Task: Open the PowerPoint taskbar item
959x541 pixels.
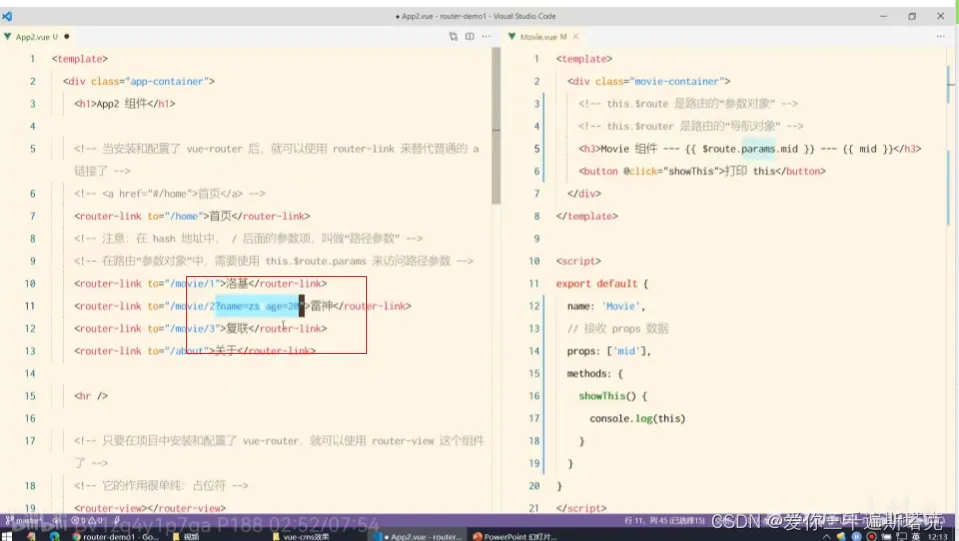Action: click(x=514, y=536)
